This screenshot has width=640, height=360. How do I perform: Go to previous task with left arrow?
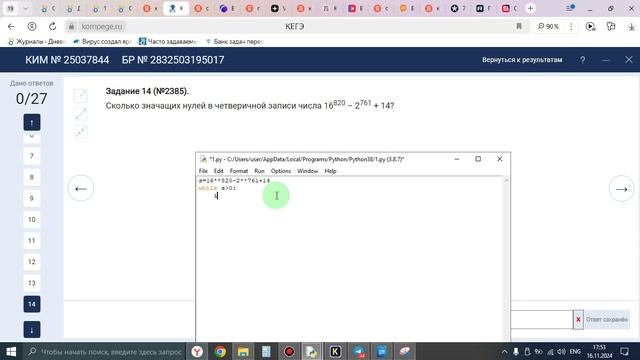coord(81,189)
